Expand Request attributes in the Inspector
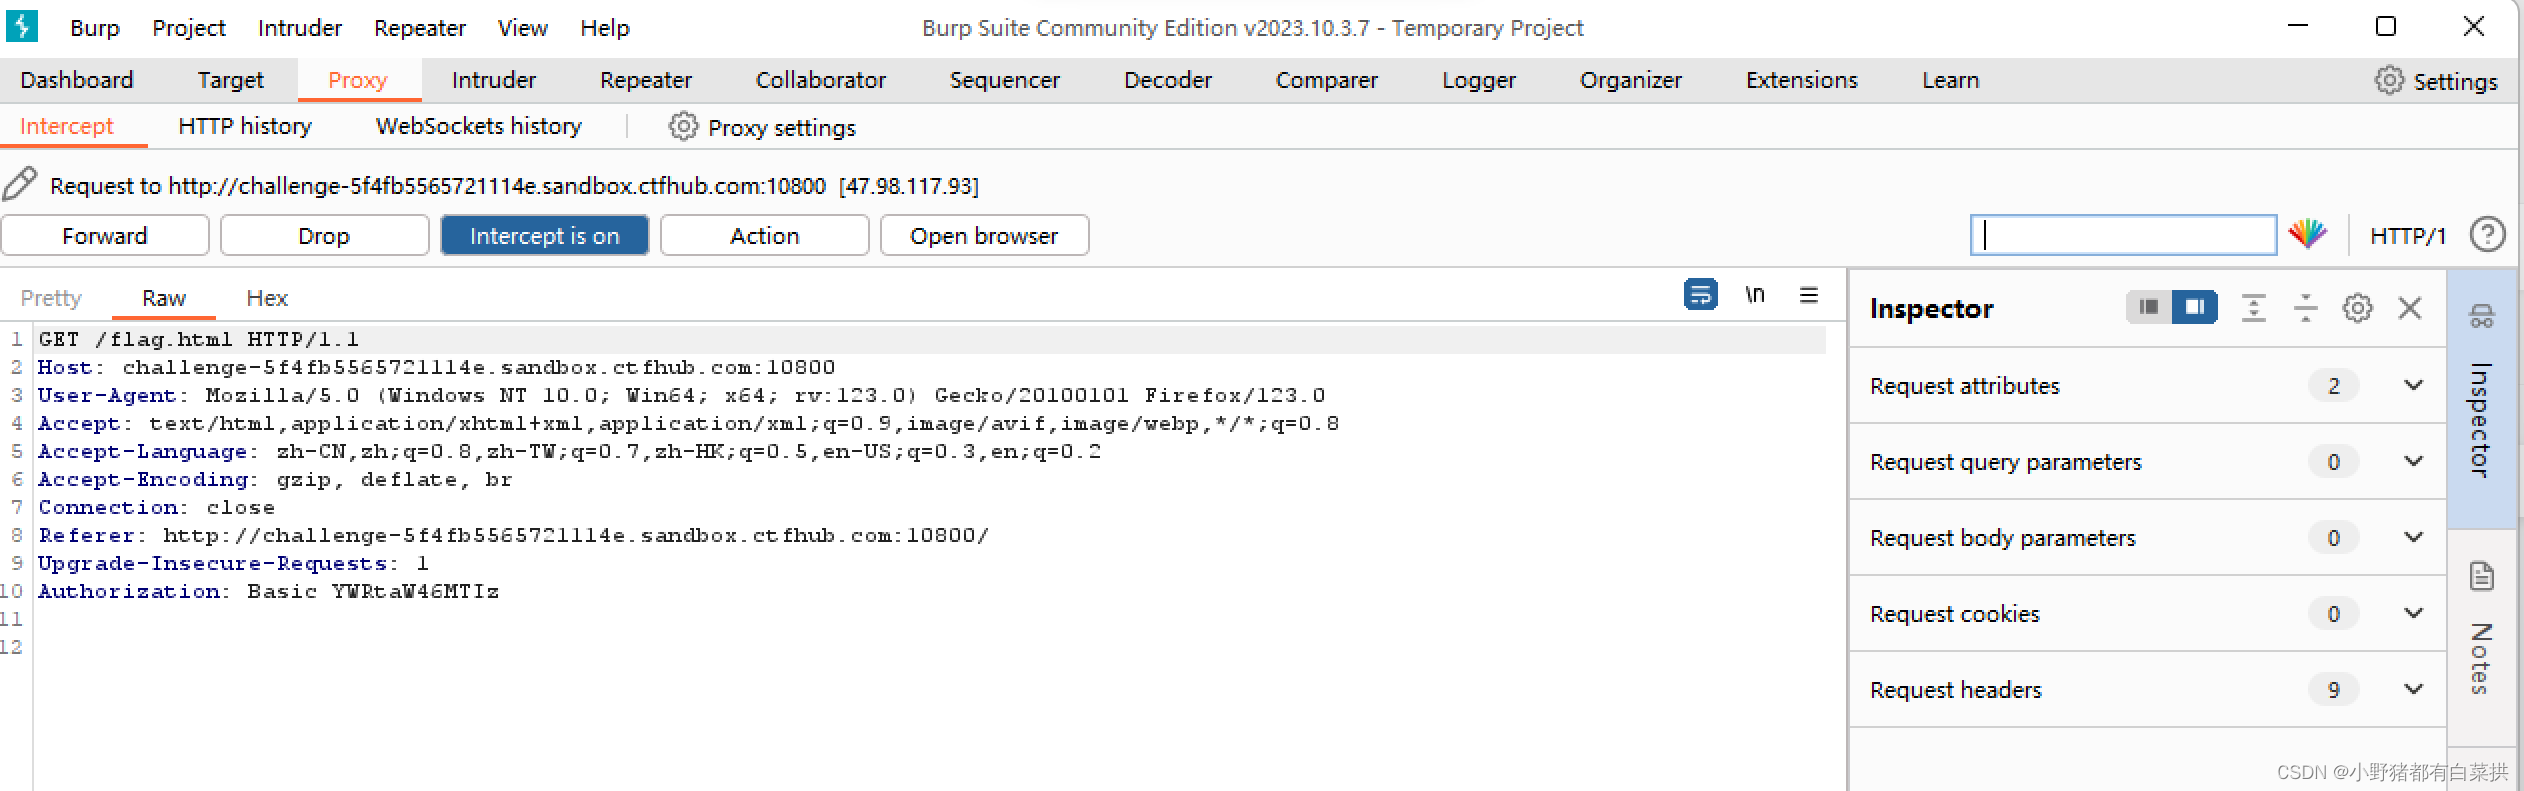Viewport: 2524px width, 791px height. [2413, 385]
